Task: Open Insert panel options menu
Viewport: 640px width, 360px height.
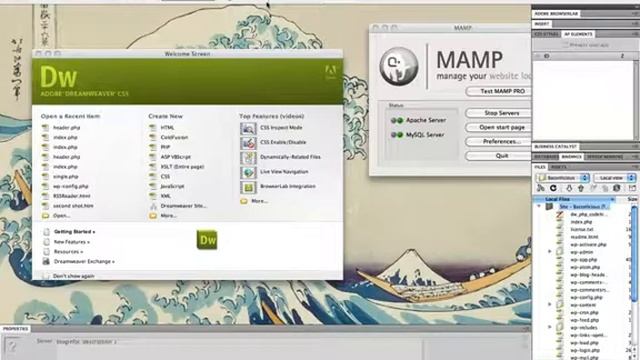Action: tap(635, 24)
